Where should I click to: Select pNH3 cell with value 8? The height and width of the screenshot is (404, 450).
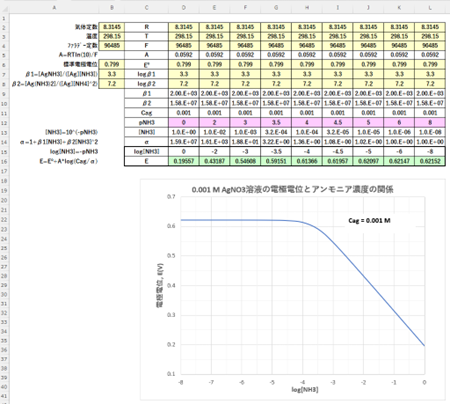430,123
